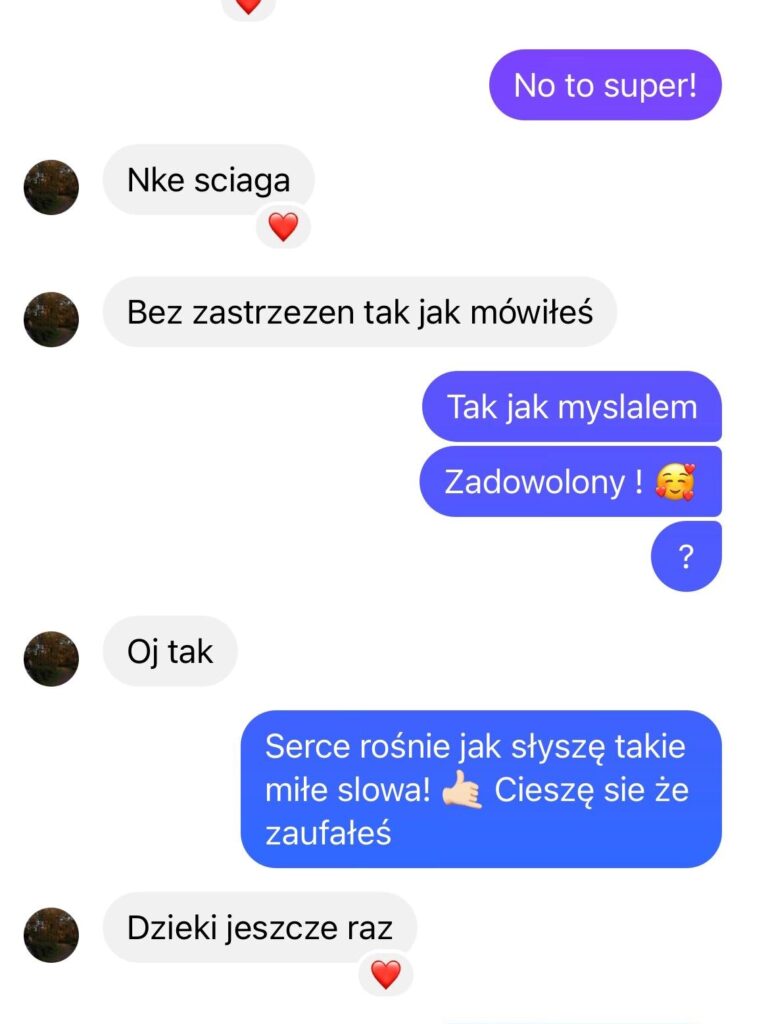
Task: Select the "Bez zastrzezen tak jak mówiłeś" message
Action: (360, 312)
